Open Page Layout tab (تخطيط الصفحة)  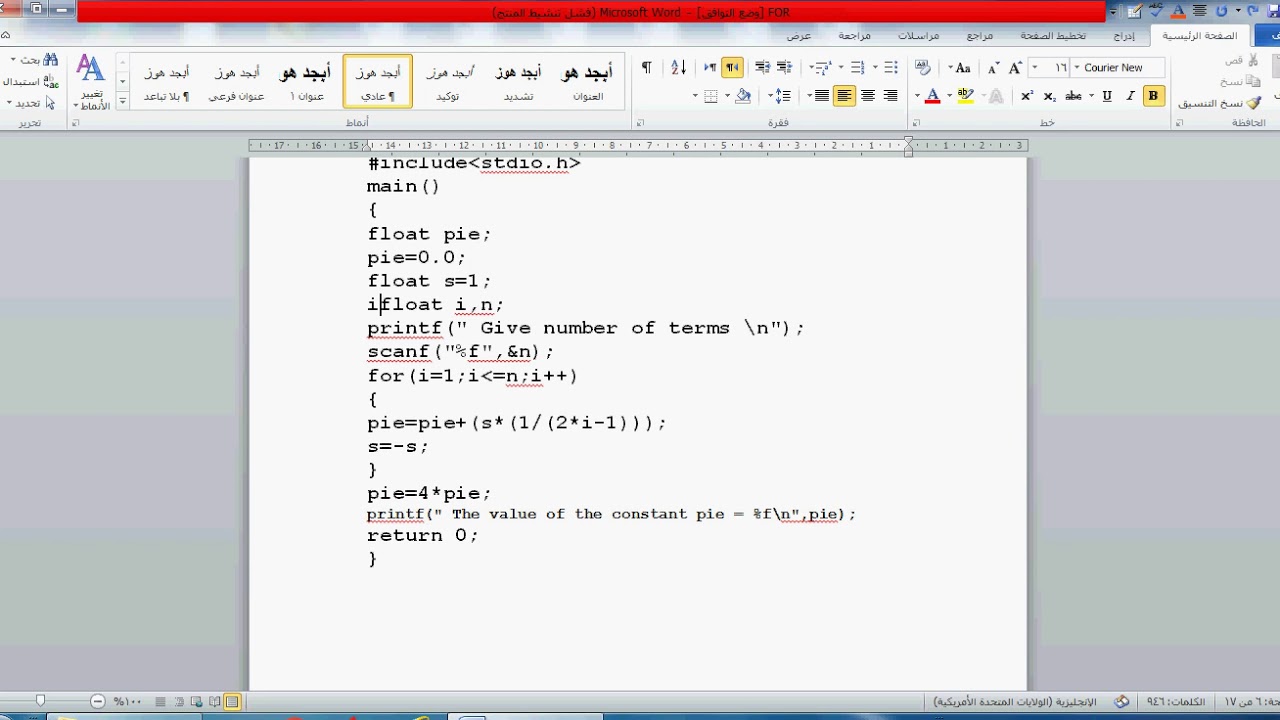point(1053,36)
